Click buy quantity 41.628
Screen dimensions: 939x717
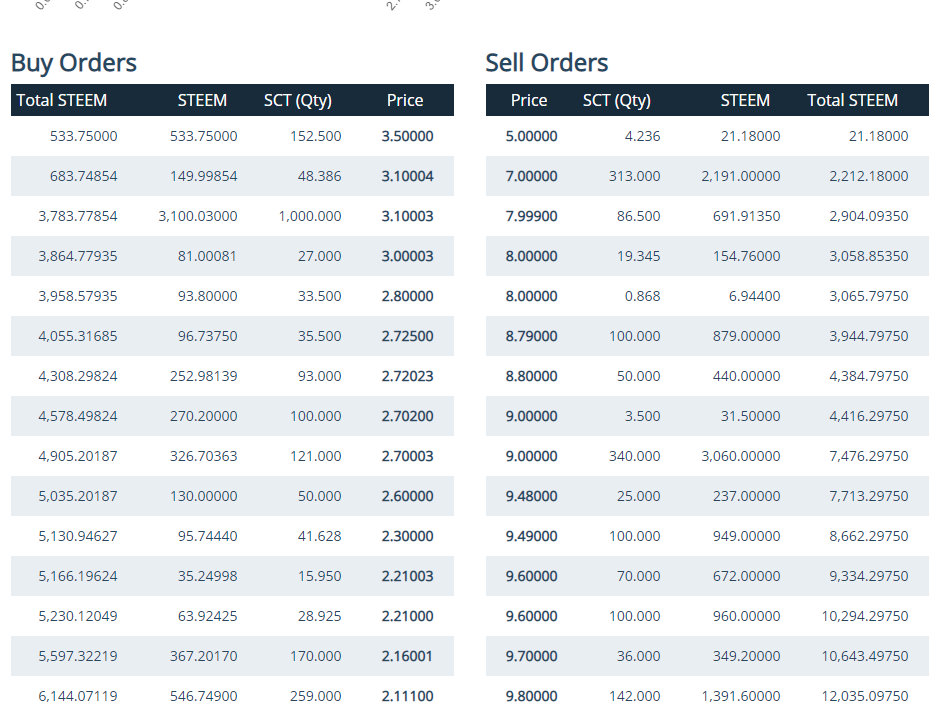pyautogui.click(x=320, y=536)
